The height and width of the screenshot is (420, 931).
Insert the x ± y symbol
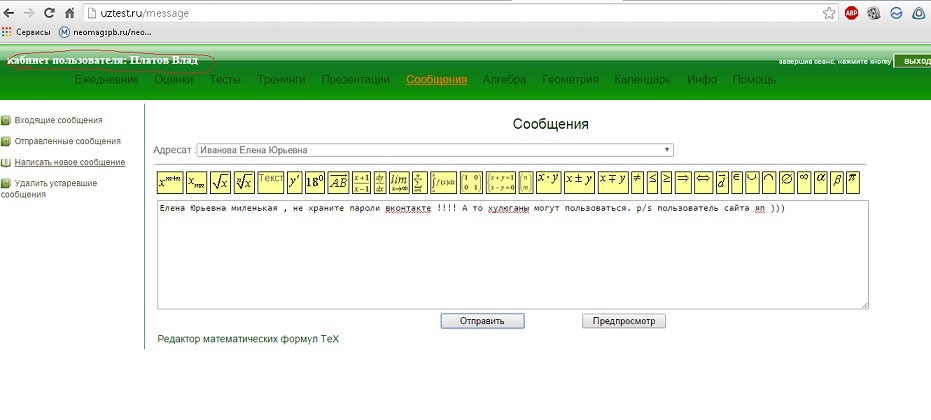pos(580,182)
